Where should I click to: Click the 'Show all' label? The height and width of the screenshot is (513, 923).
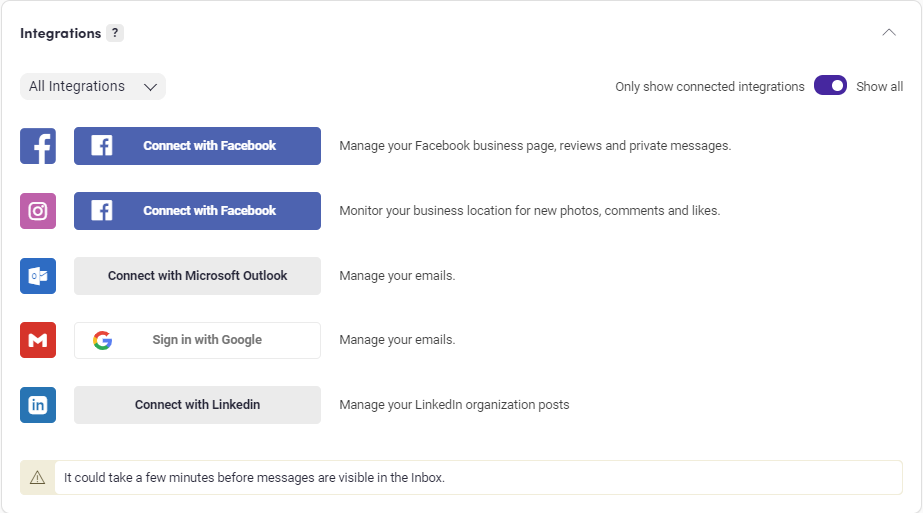click(x=879, y=87)
